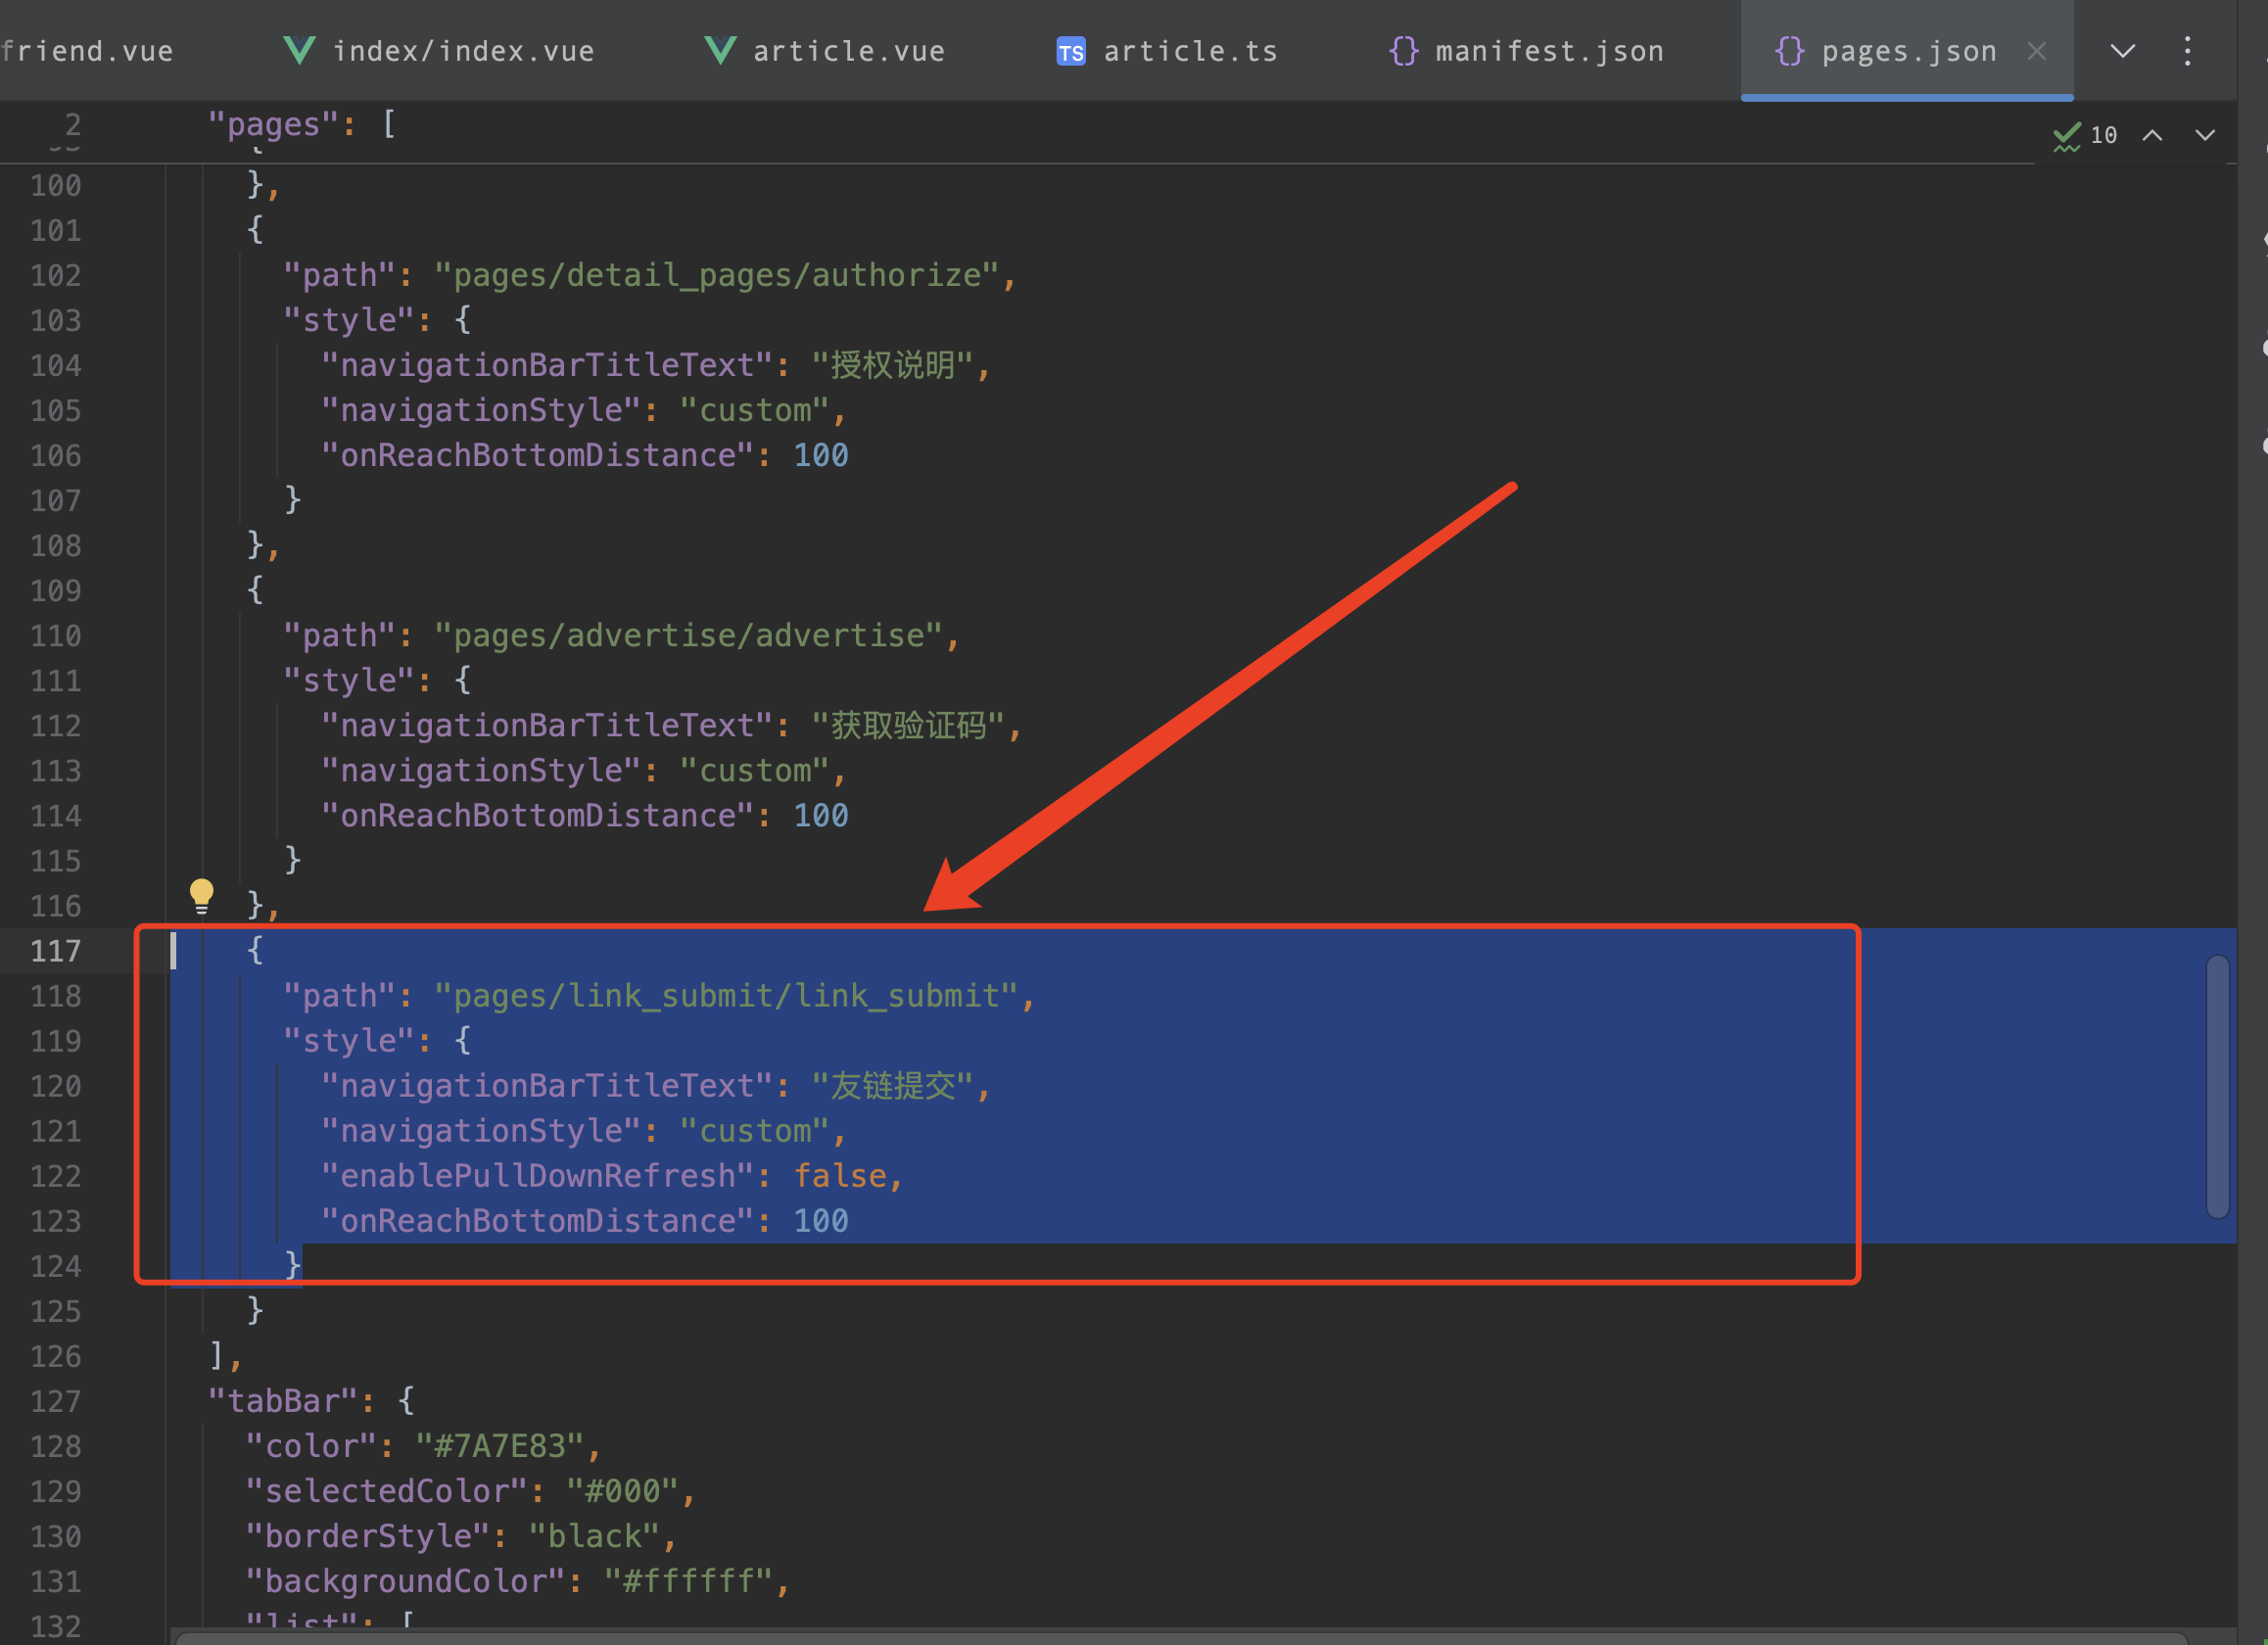Click the Vue icon on index/index.vue tab
Image resolution: width=2268 pixels, height=1645 pixels.
click(299, 51)
